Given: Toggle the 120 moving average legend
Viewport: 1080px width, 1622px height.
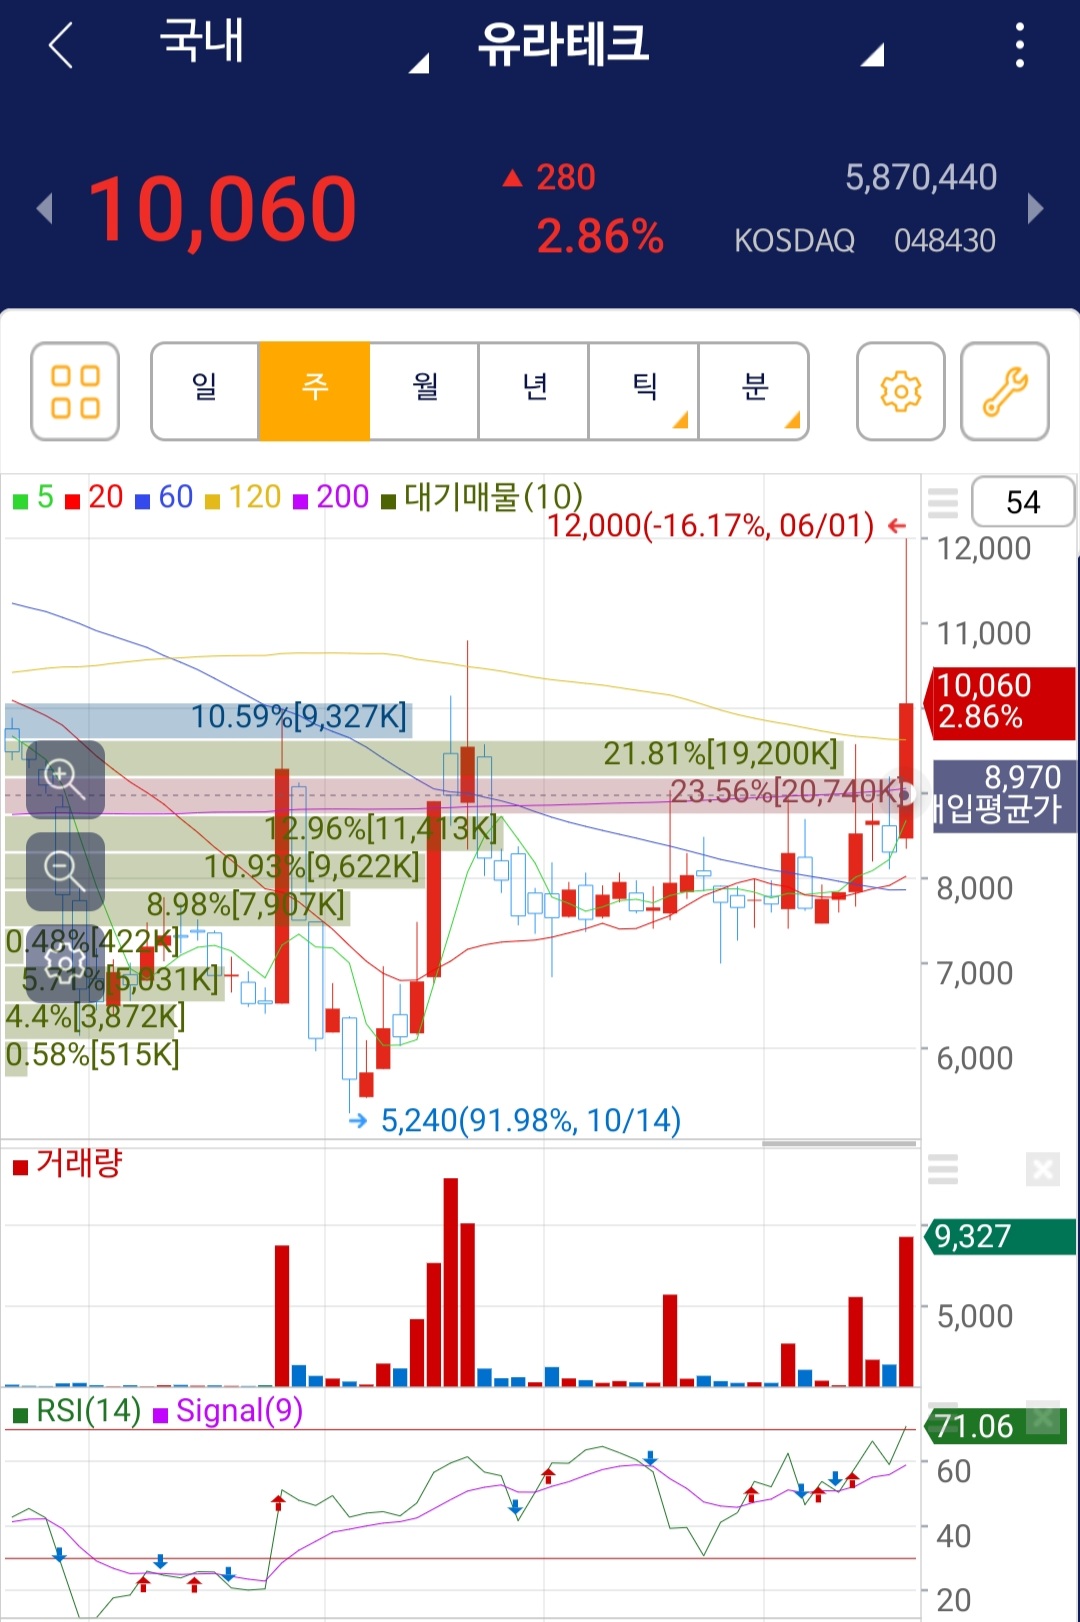Looking at the screenshot, I should click(243, 497).
